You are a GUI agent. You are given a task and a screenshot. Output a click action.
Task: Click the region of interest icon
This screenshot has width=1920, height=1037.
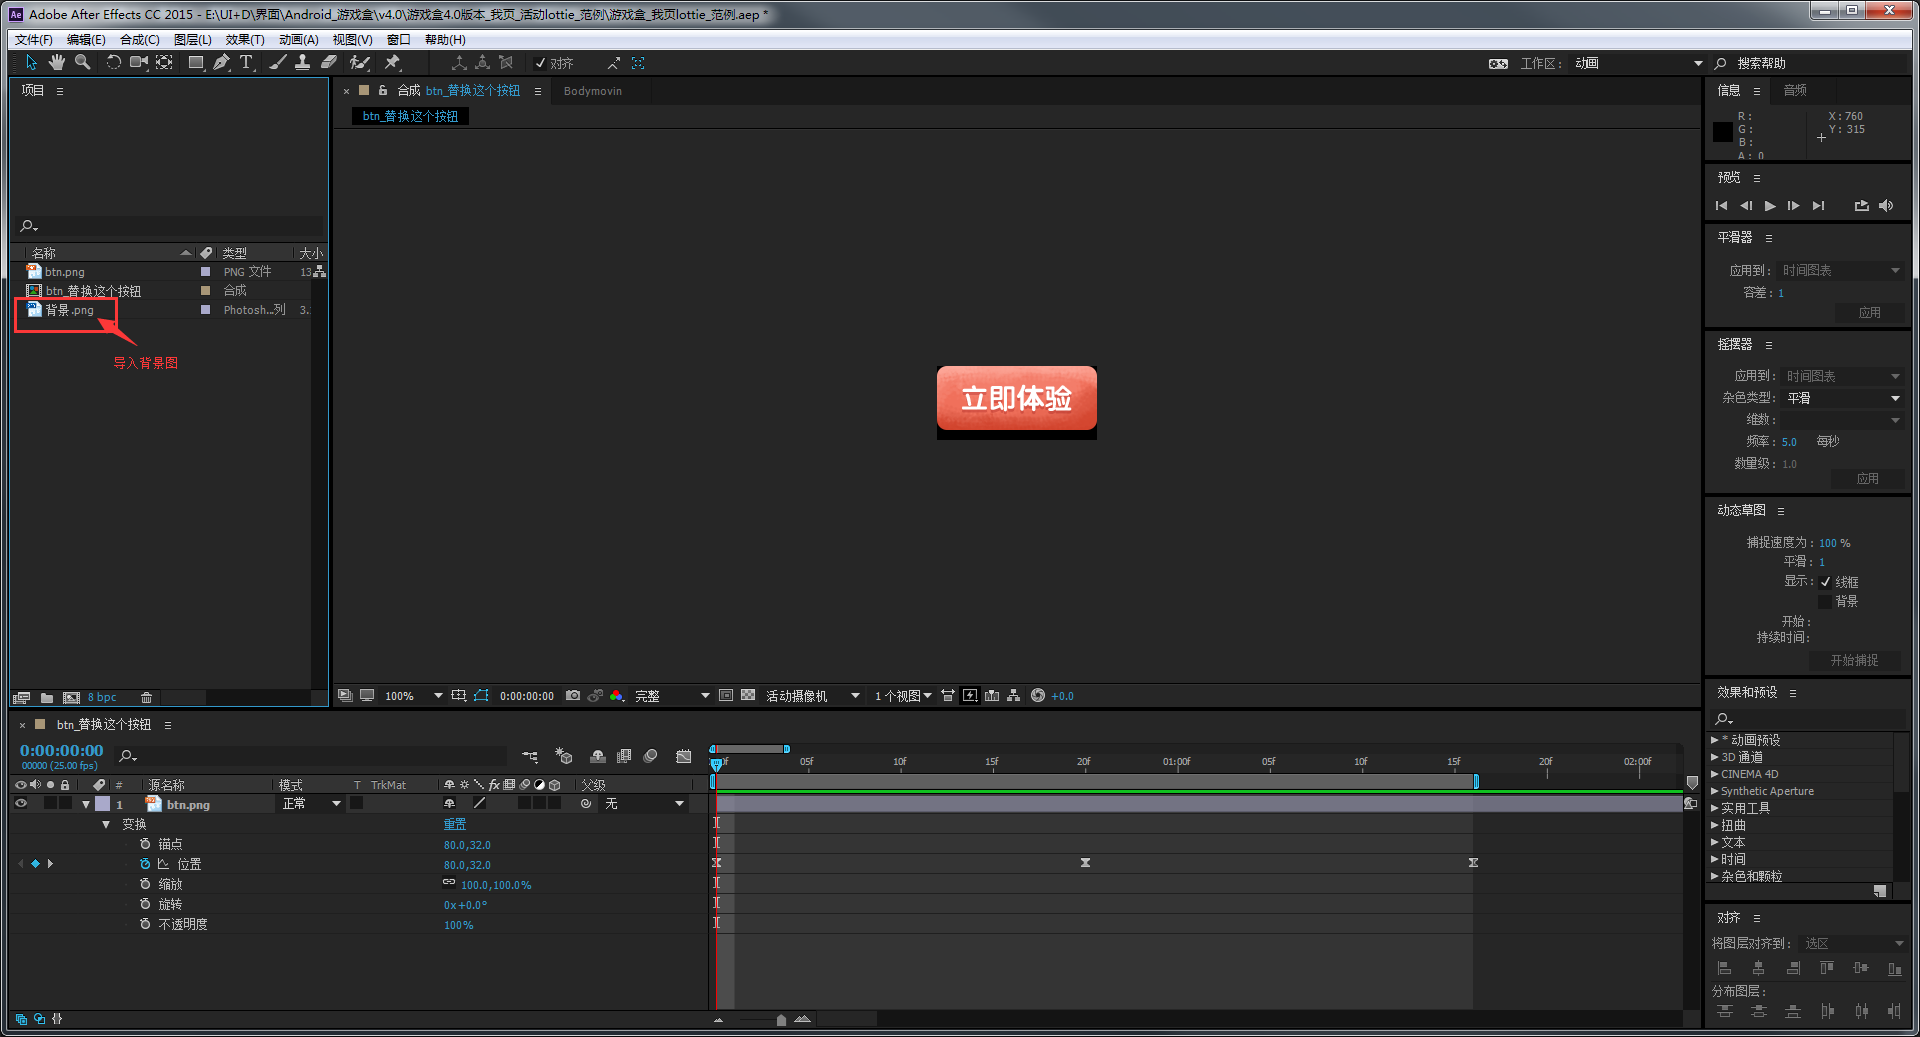tap(726, 696)
